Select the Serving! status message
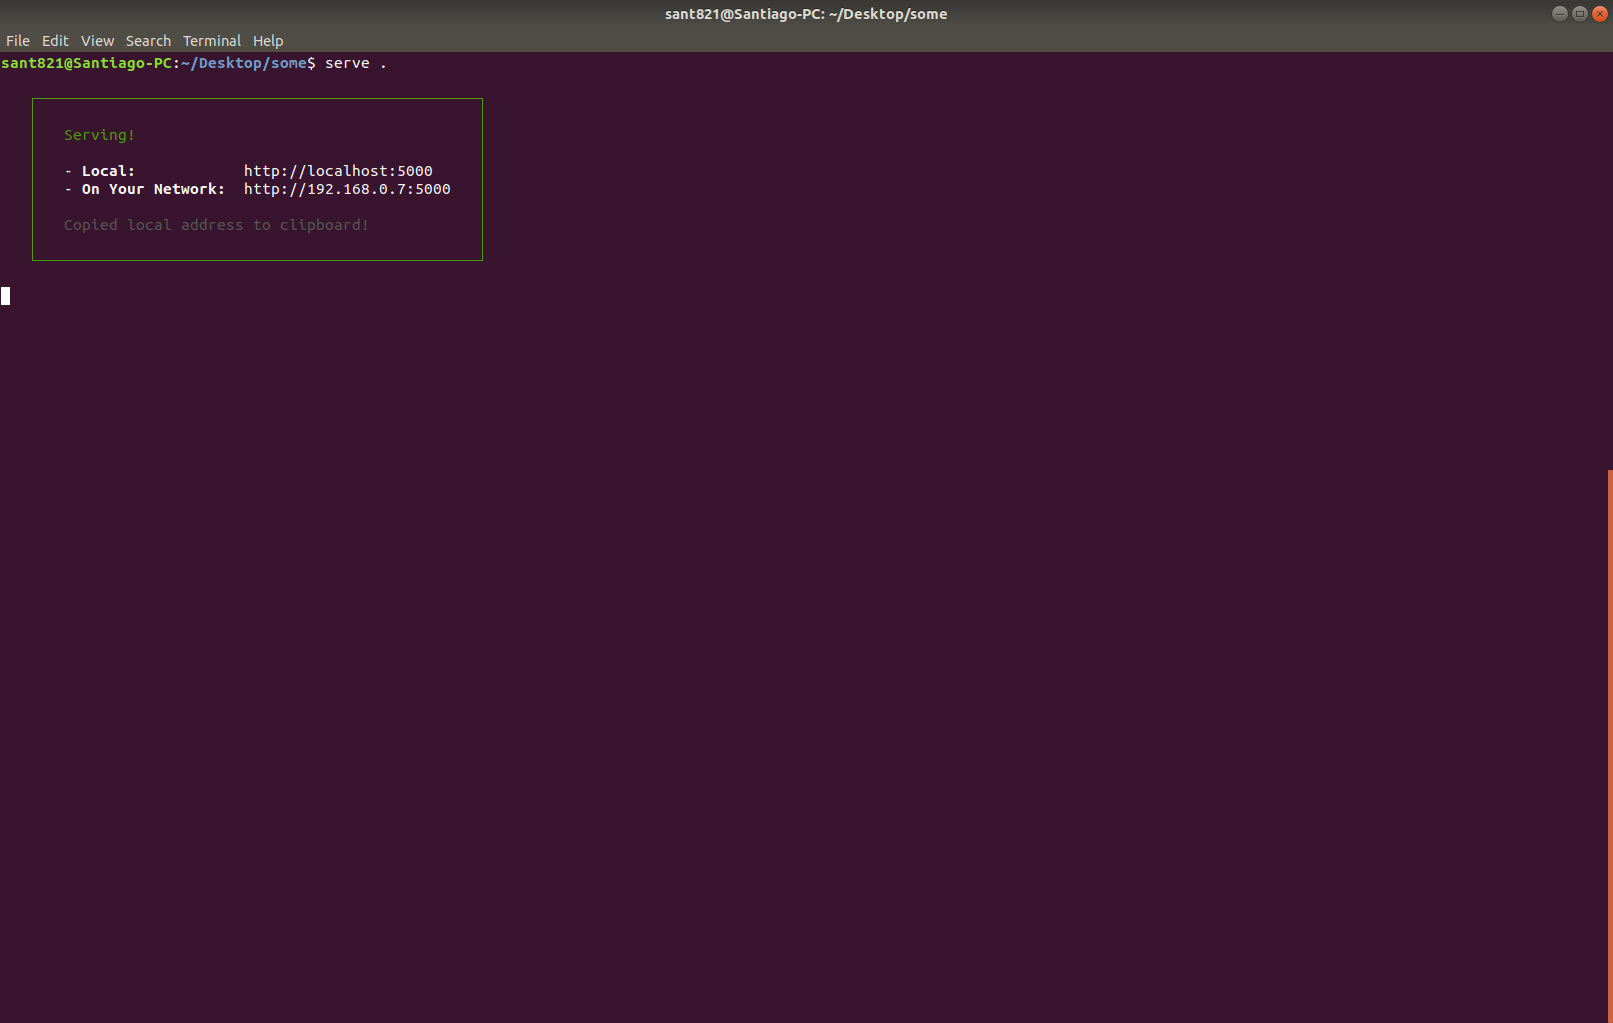Image resolution: width=1613 pixels, height=1023 pixels. (99, 134)
